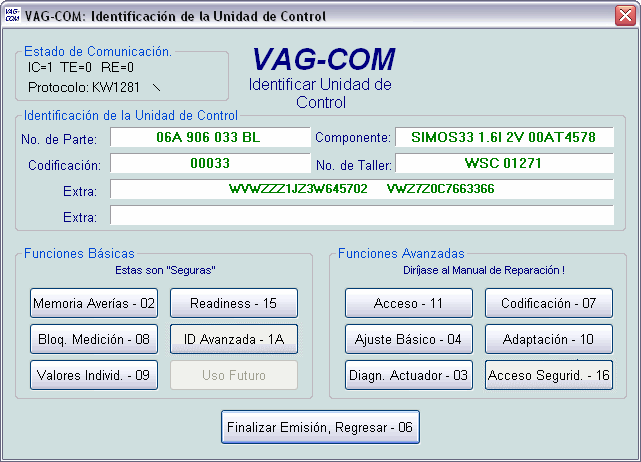Click the Acceso - 11 button
641x462 pixels.
tap(409, 303)
